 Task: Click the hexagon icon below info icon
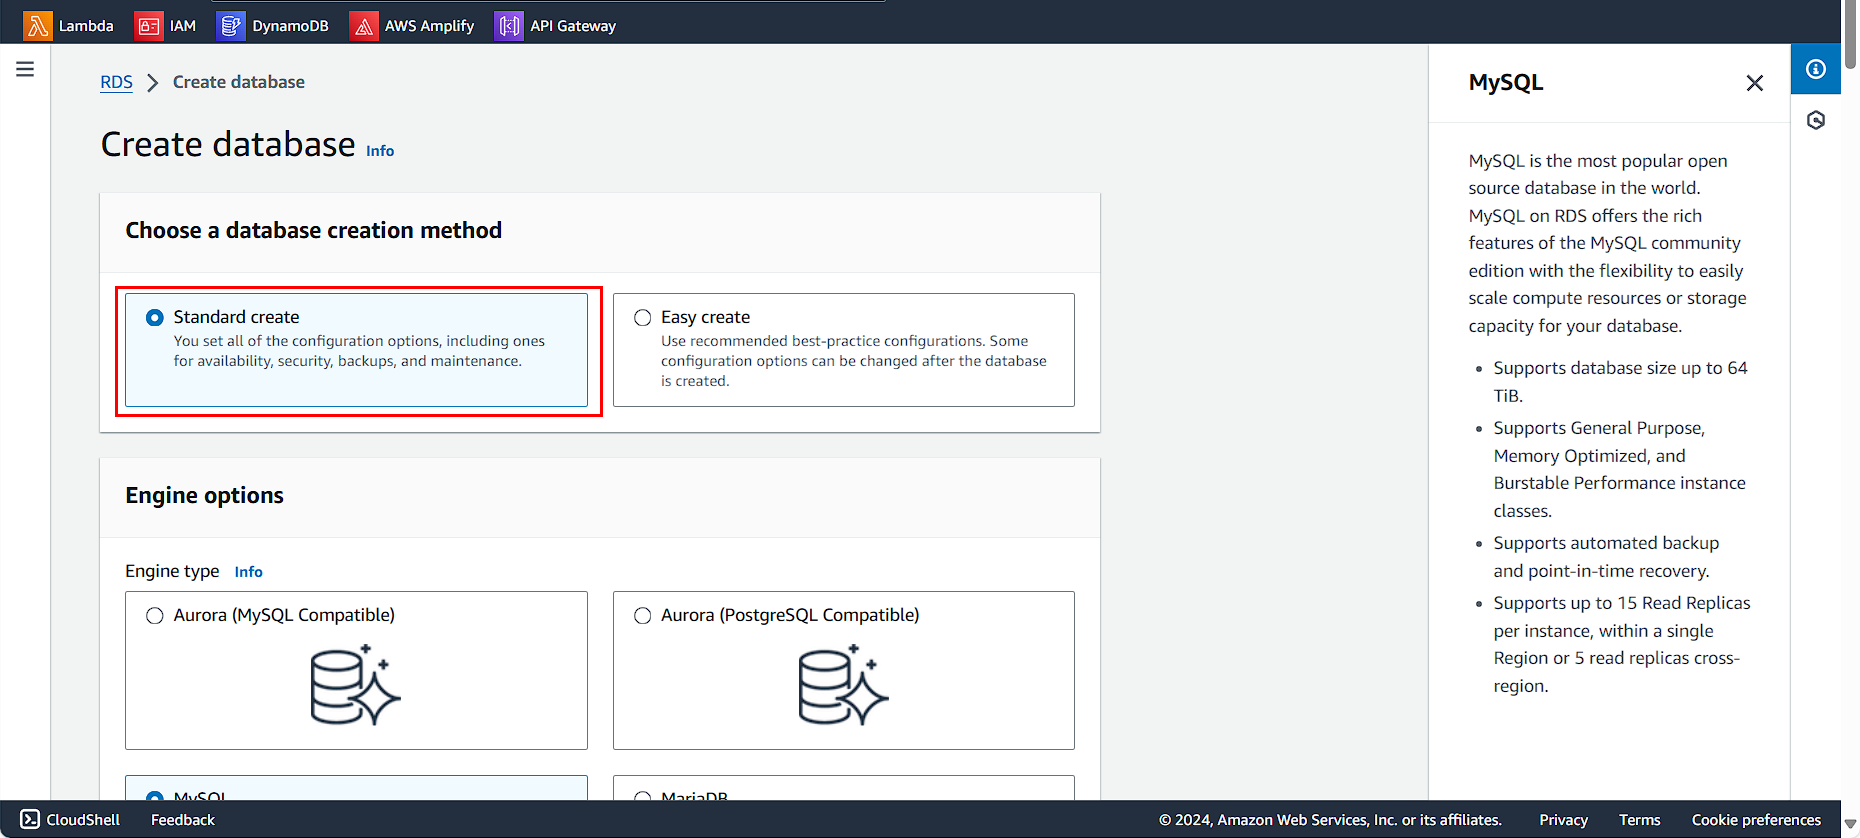(1815, 121)
